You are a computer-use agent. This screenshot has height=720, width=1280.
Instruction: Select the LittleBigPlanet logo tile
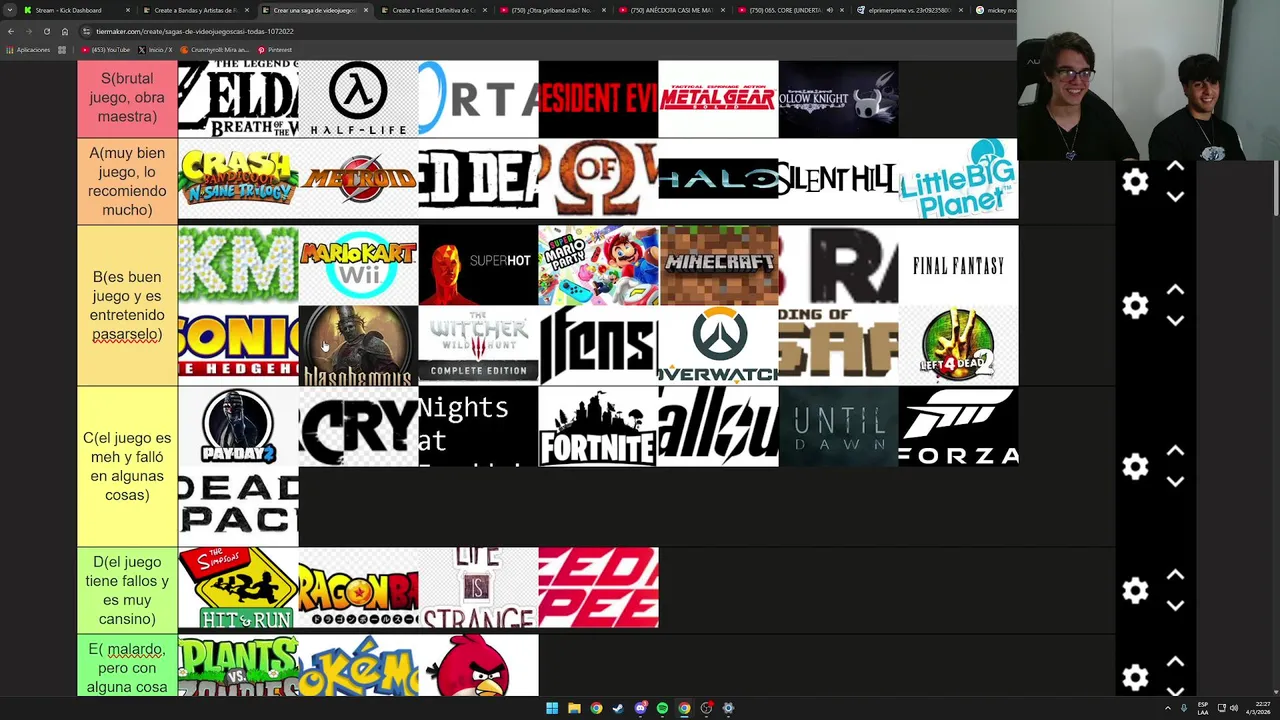pyautogui.click(x=958, y=179)
